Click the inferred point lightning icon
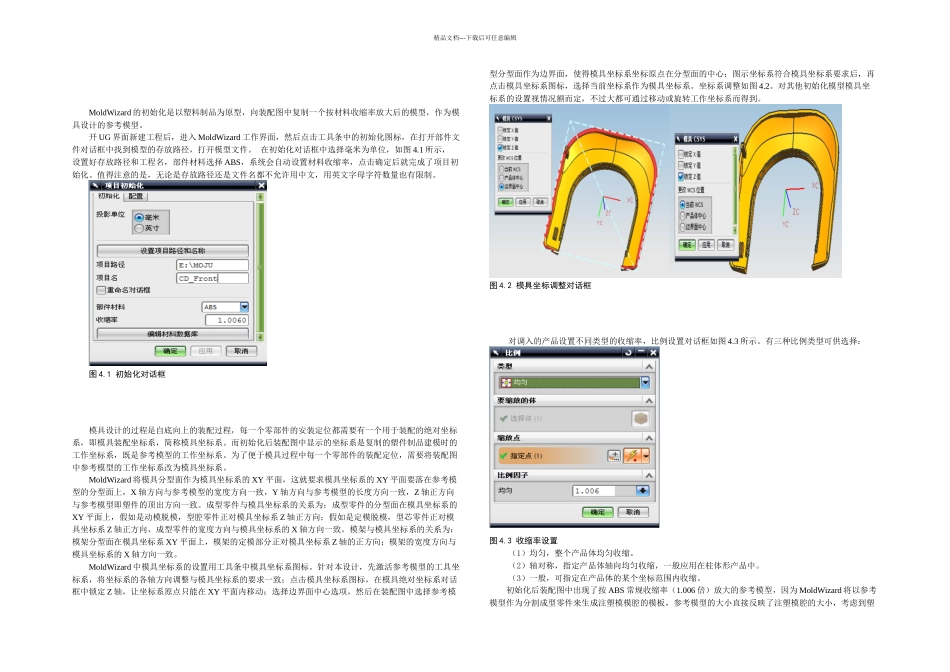This screenshot has width=950, height=672. (633, 456)
